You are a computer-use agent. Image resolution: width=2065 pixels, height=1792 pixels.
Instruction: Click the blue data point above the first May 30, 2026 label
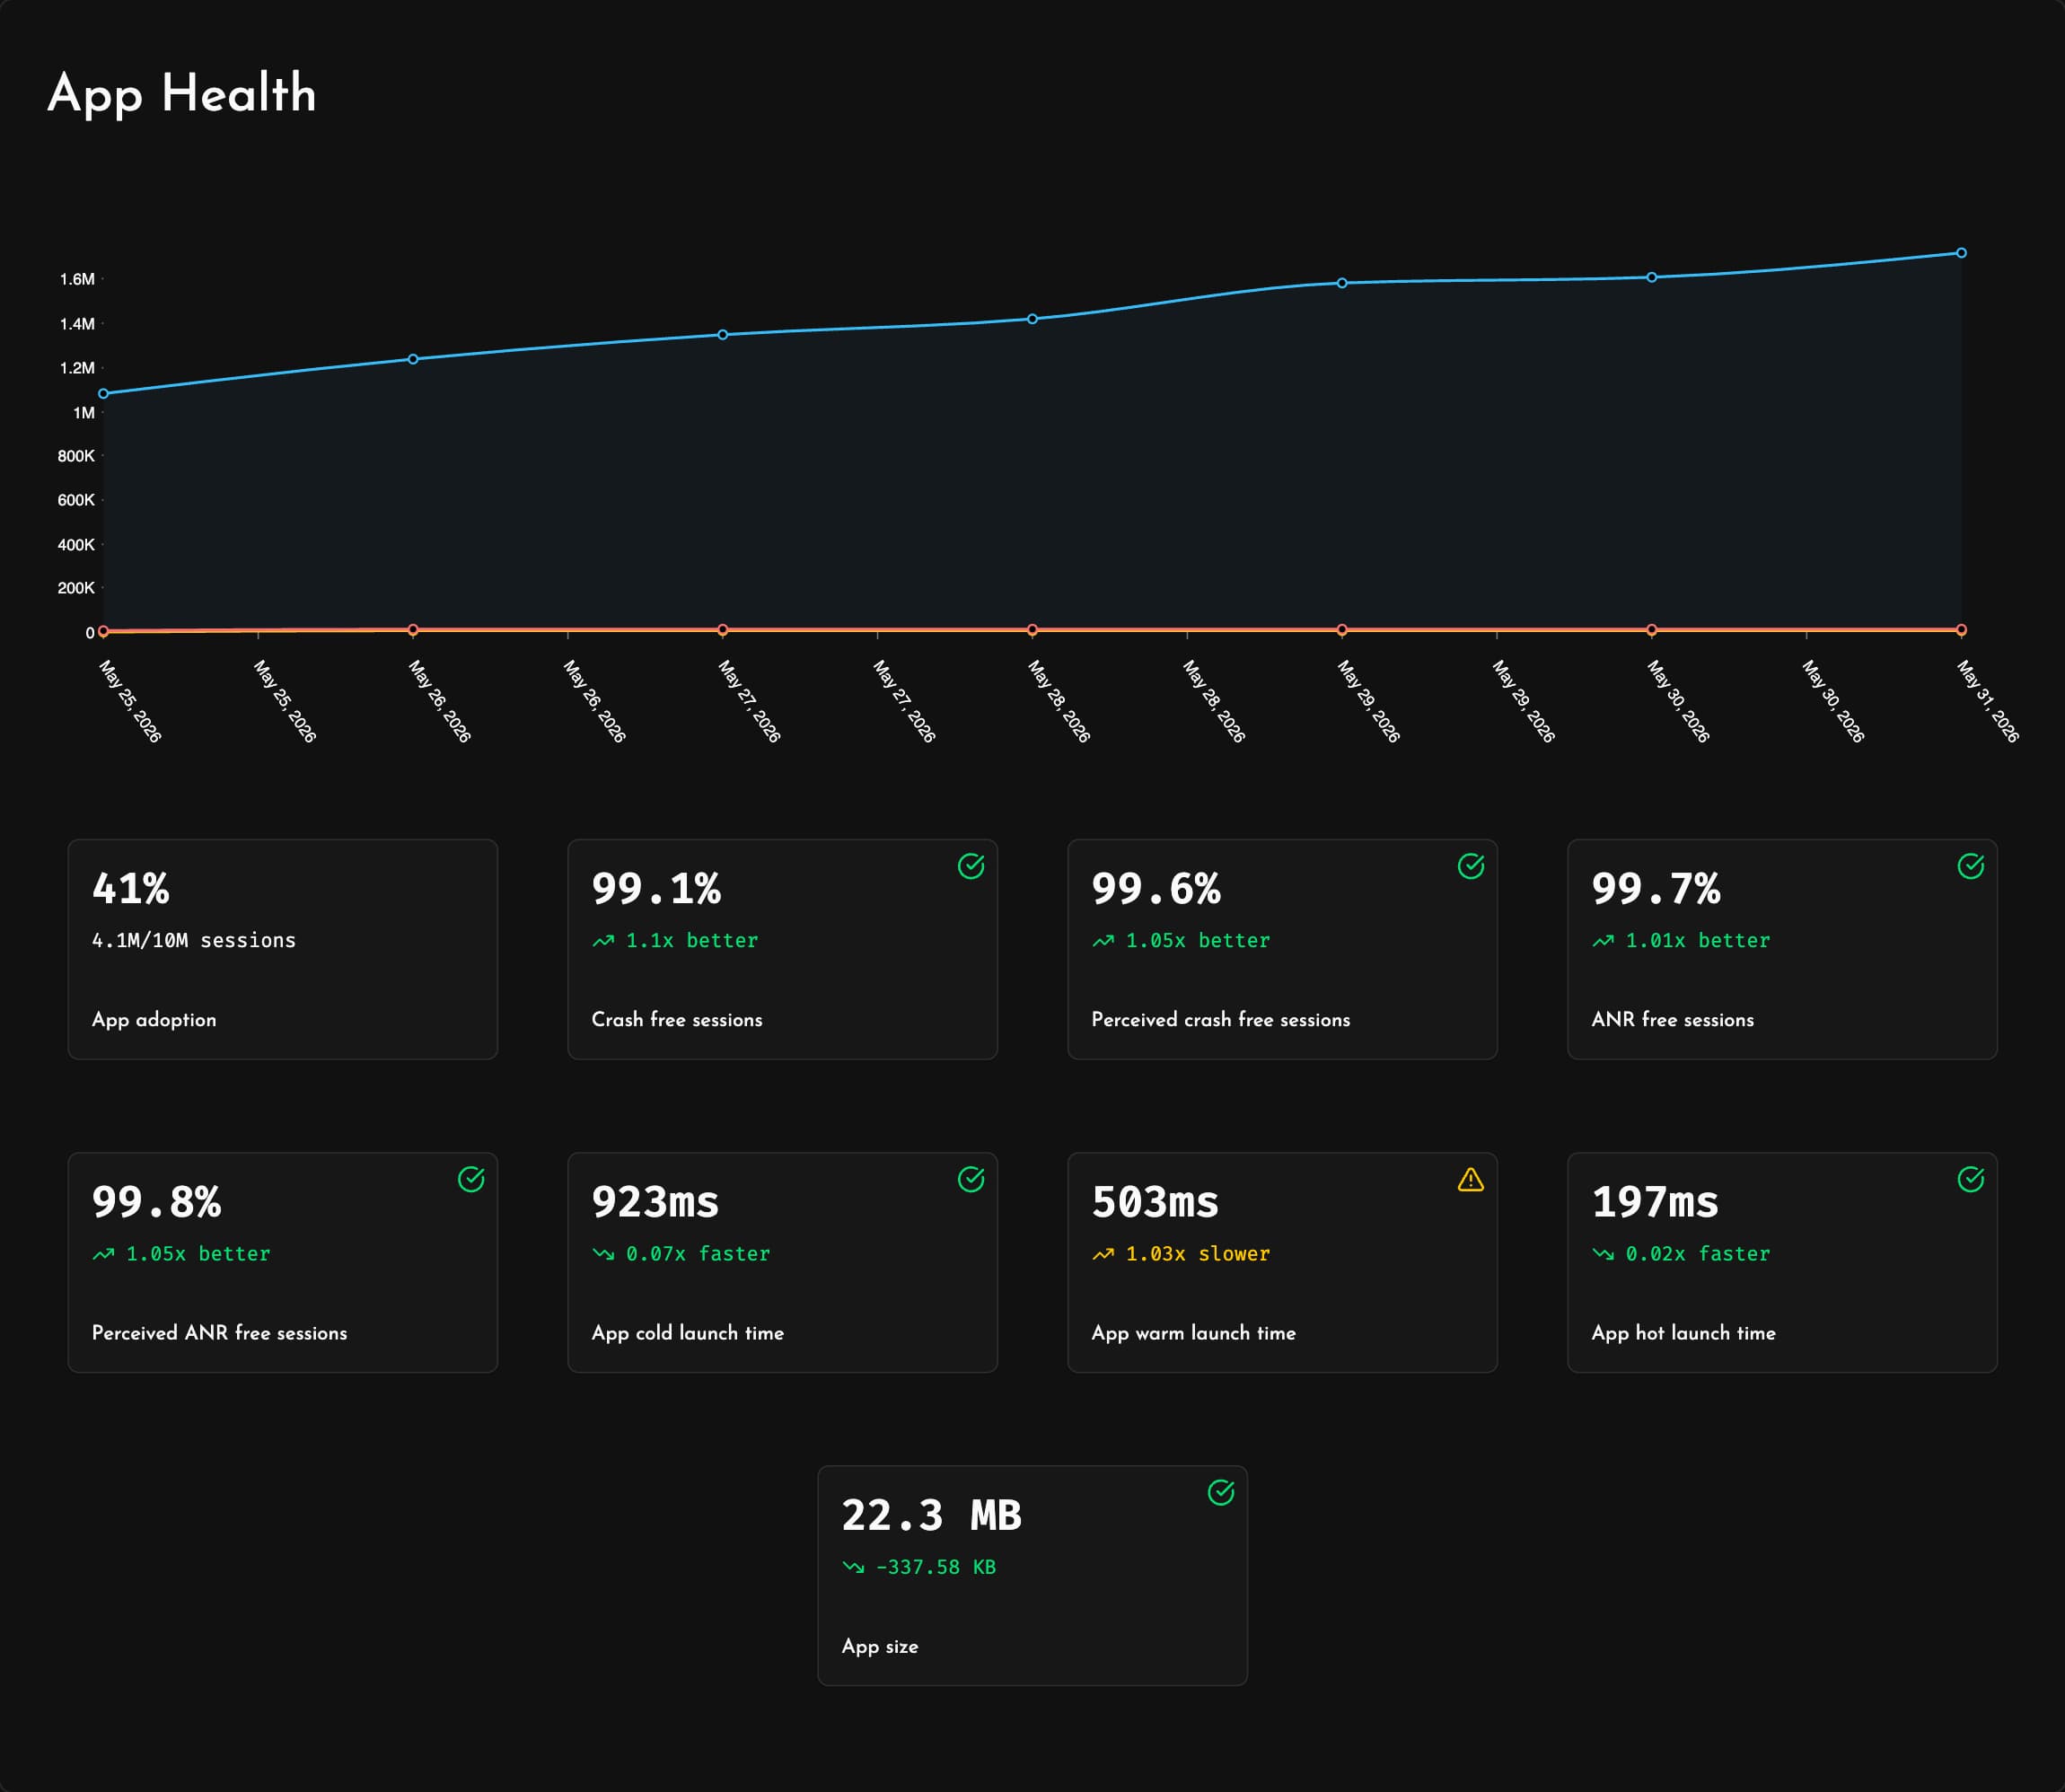coord(1651,277)
